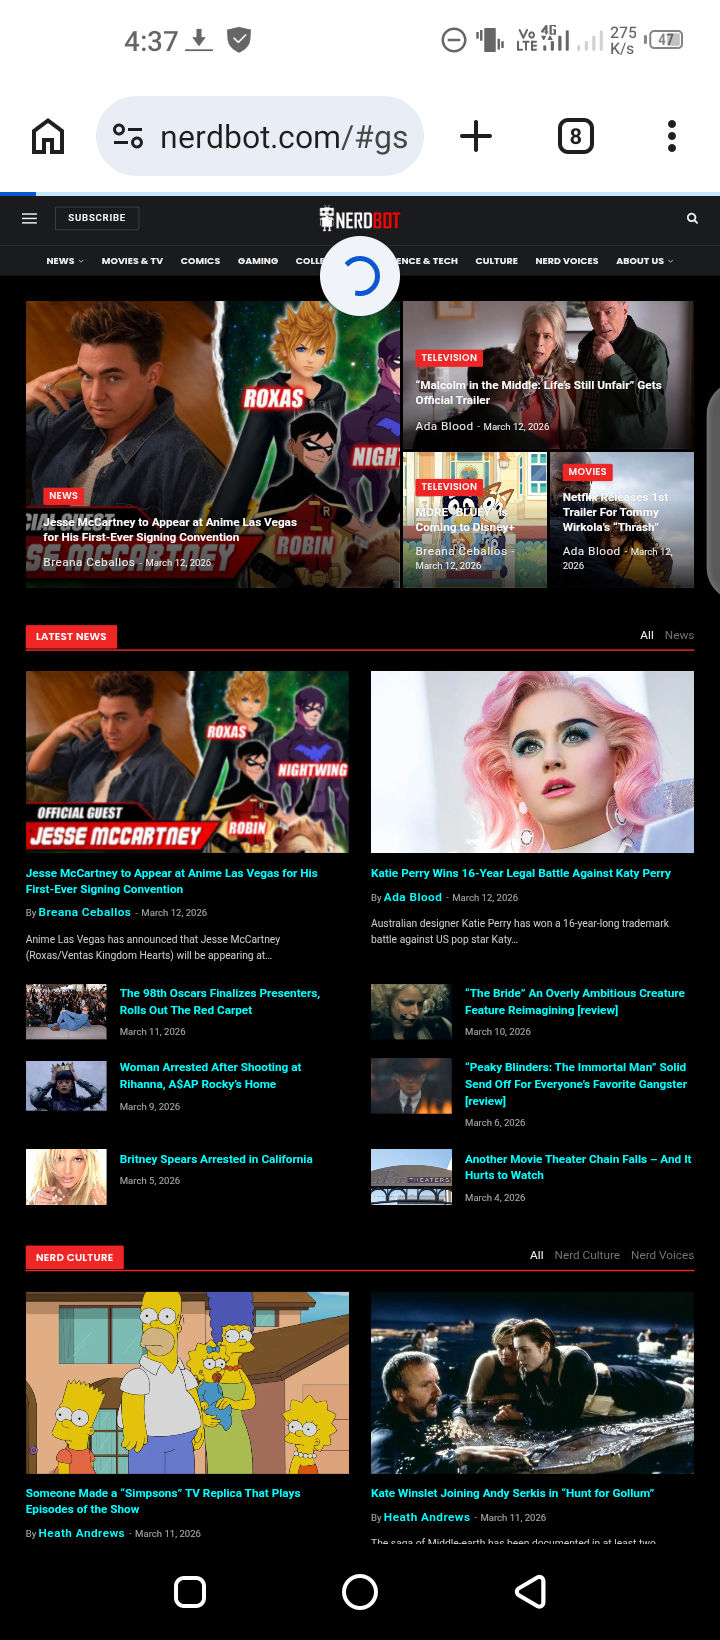
Task: Click LATEST NEWS section heading
Action: [71, 637]
